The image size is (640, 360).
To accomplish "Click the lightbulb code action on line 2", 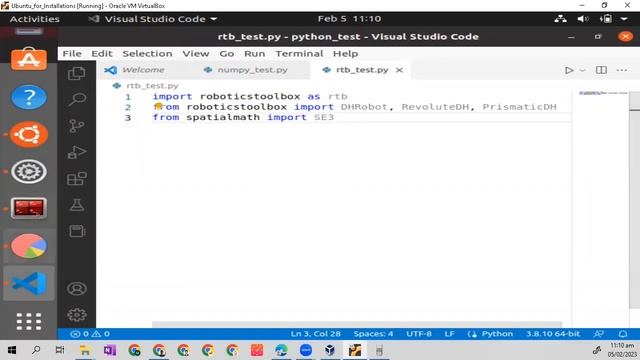I will pyautogui.click(x=158, y=106).
